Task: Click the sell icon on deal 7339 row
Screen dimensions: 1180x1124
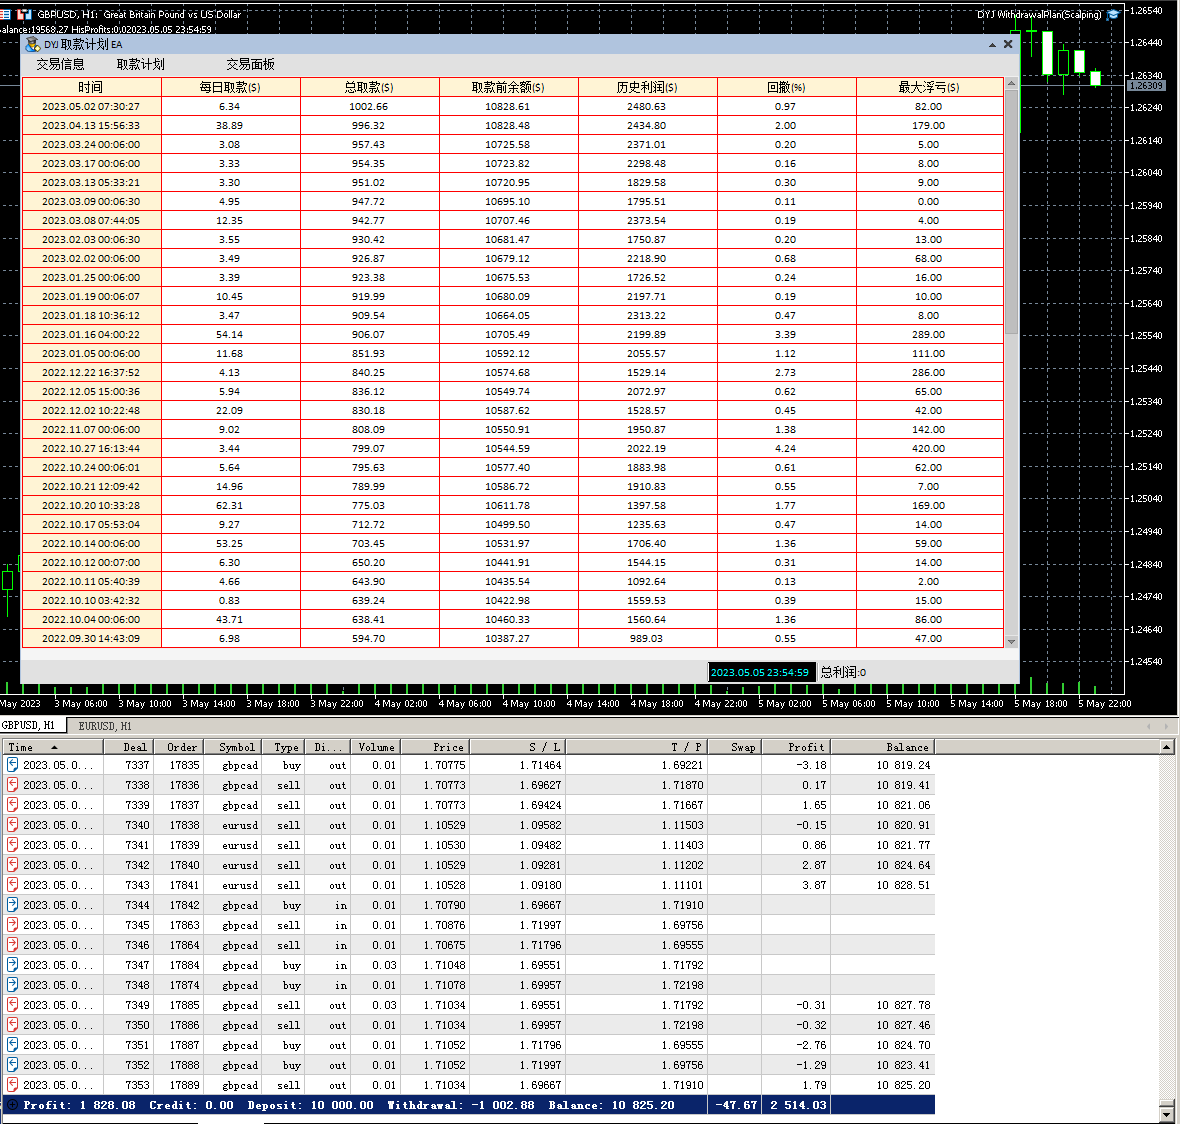Action: [12, 805]
